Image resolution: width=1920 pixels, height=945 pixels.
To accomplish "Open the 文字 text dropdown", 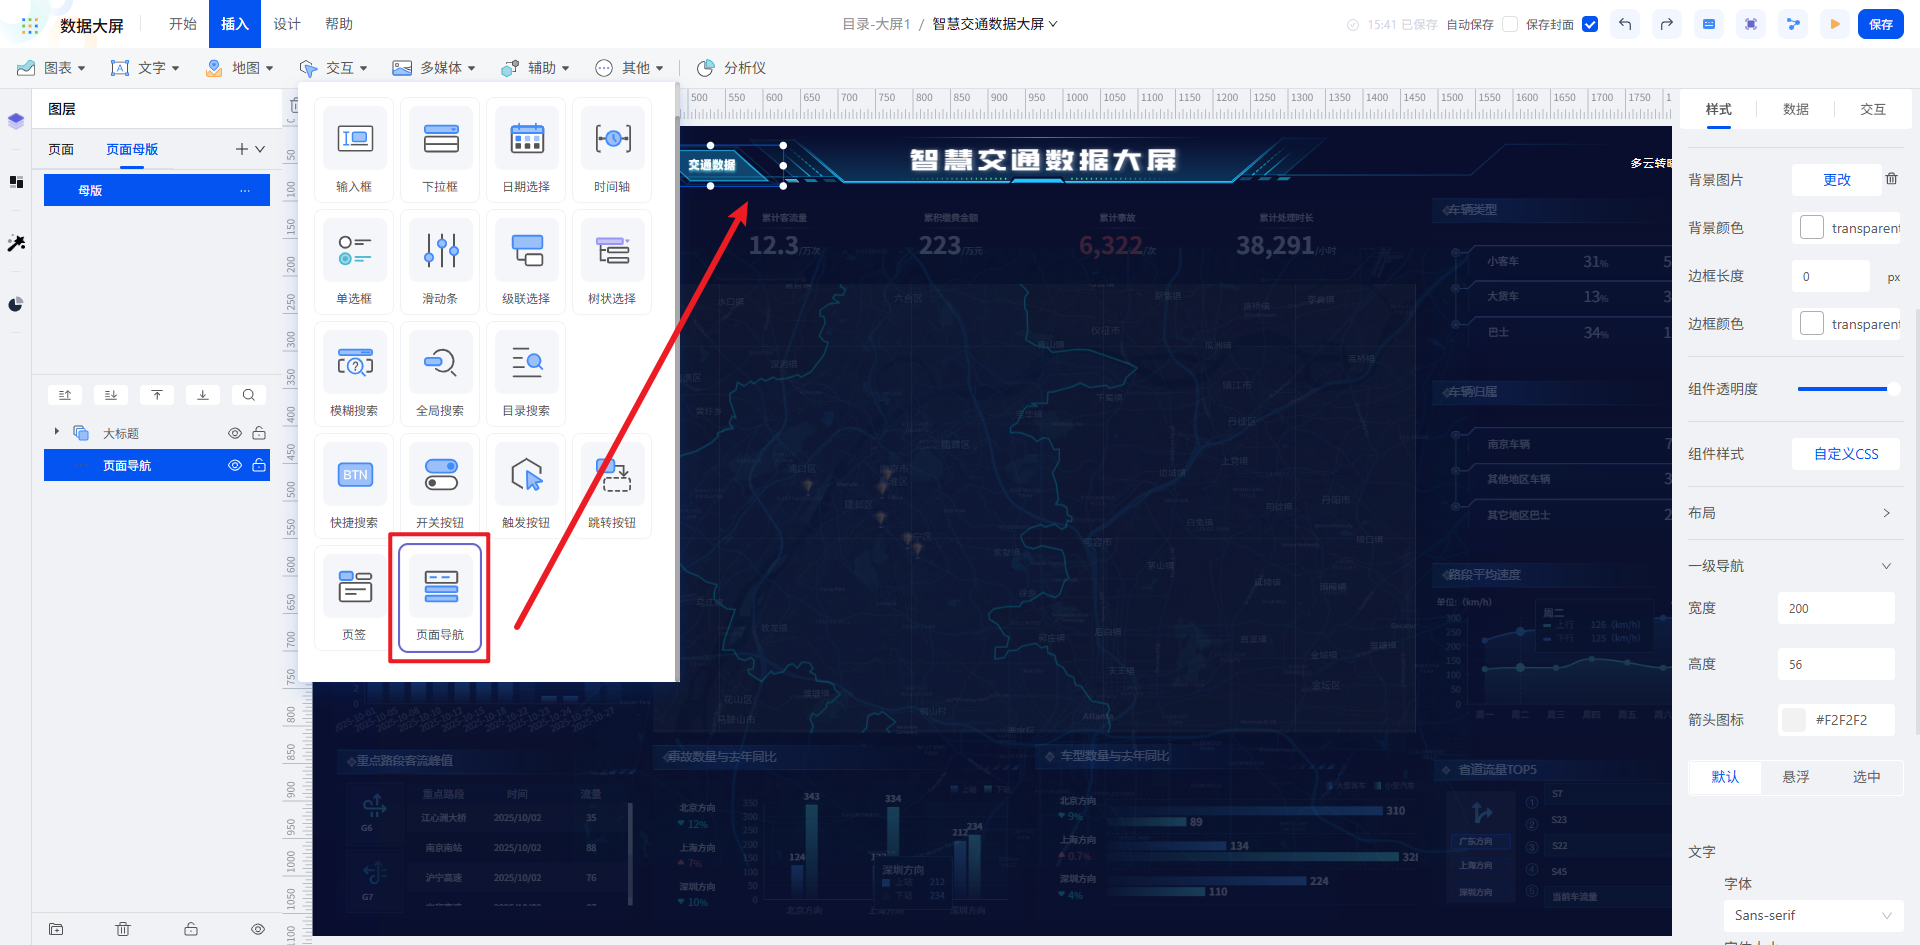I will point(145,68).
